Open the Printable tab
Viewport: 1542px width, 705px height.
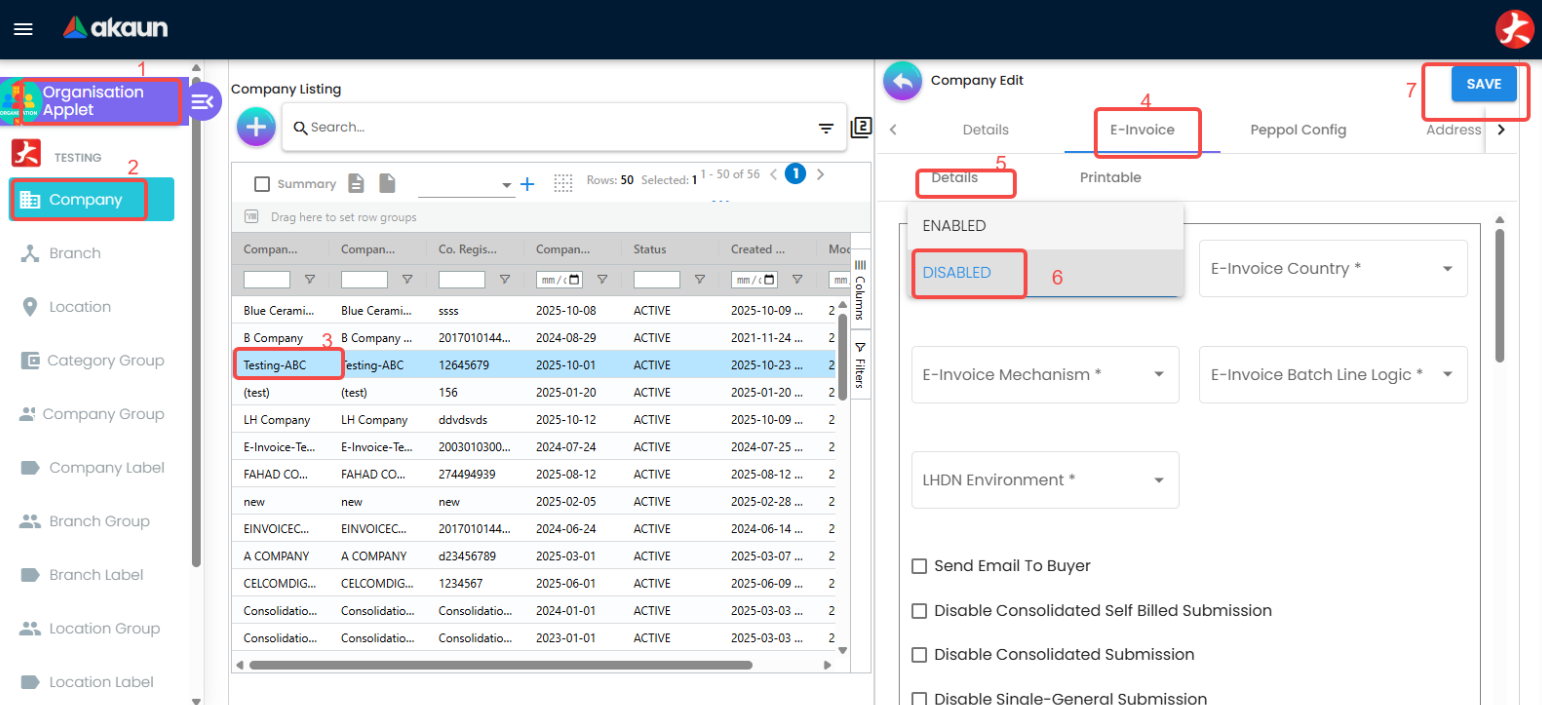pyautogui.click(x=1110, y=177)
